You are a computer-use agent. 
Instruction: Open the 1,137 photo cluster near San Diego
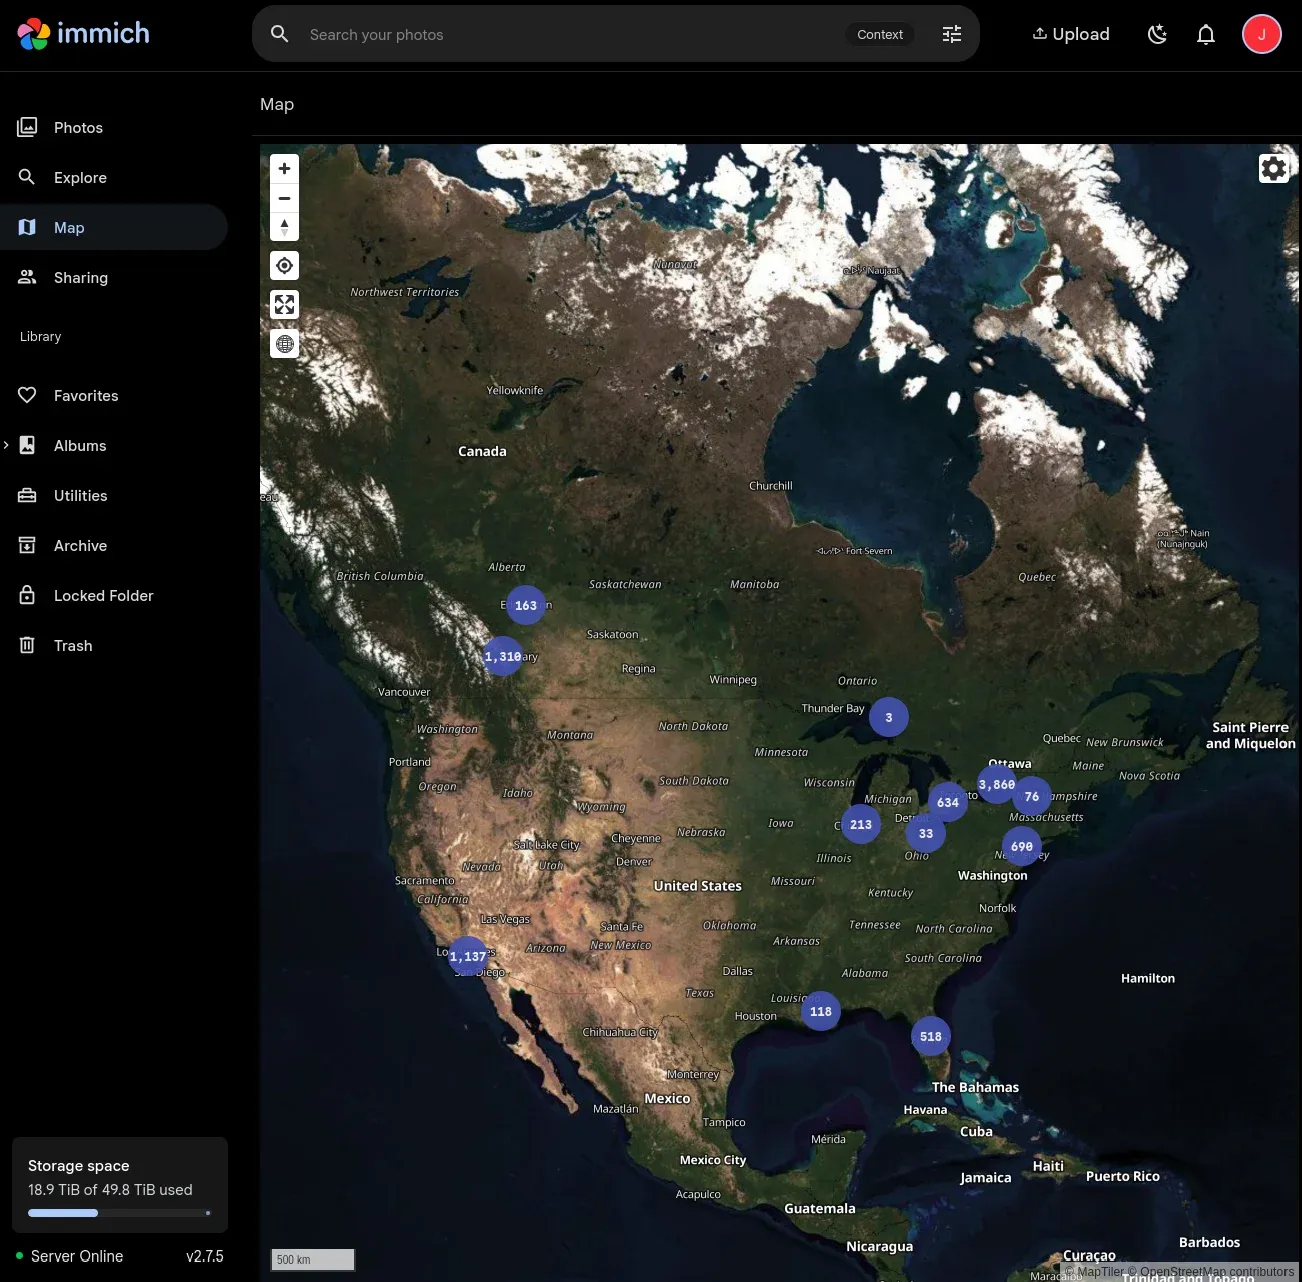[x=468, y=956]
